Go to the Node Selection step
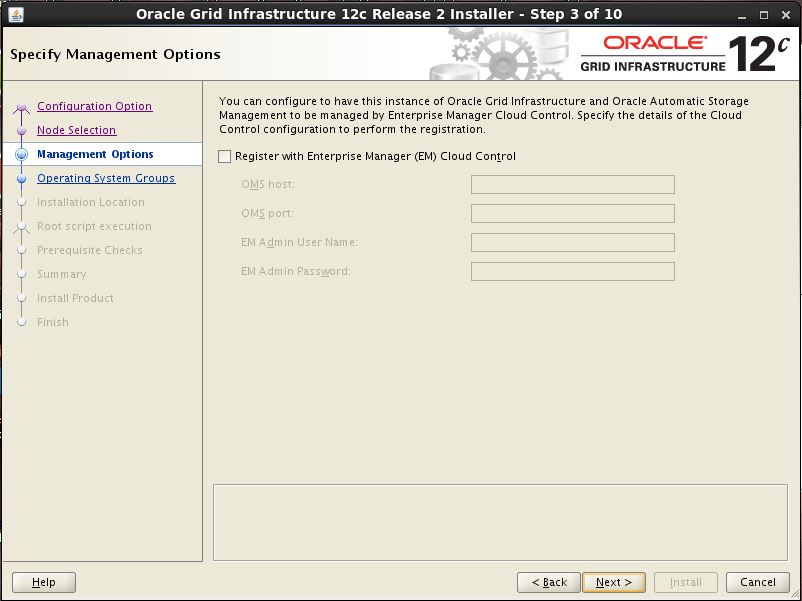The image size is (802, 601). point(77,130)
